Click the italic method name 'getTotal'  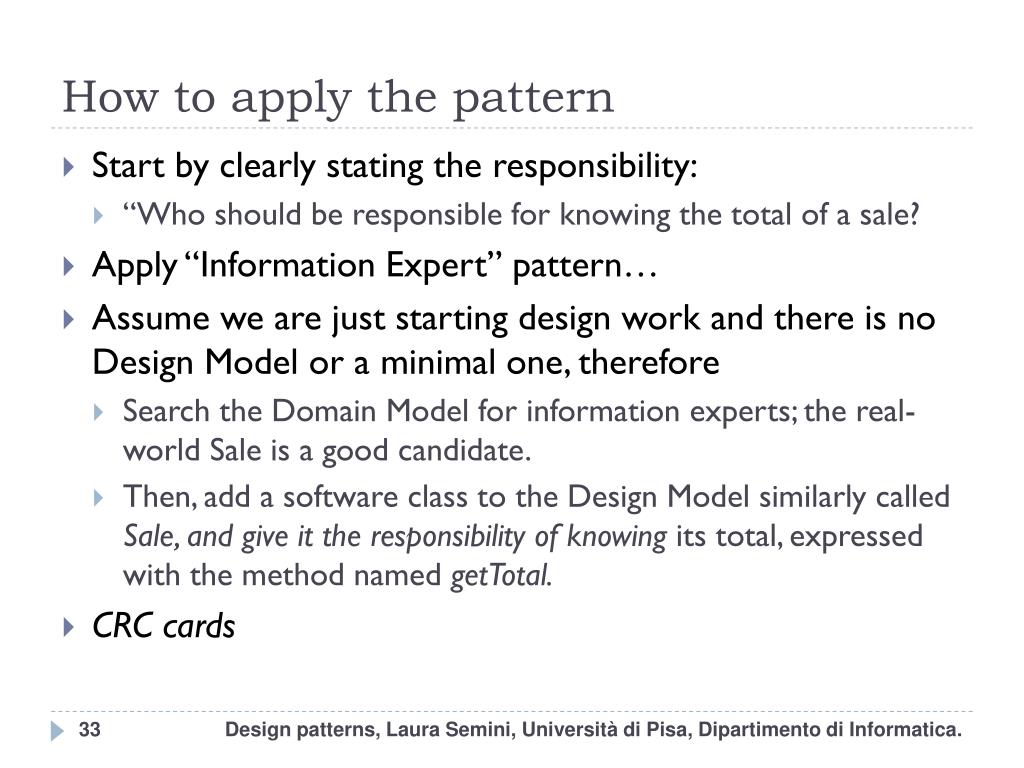coord(500,576)
